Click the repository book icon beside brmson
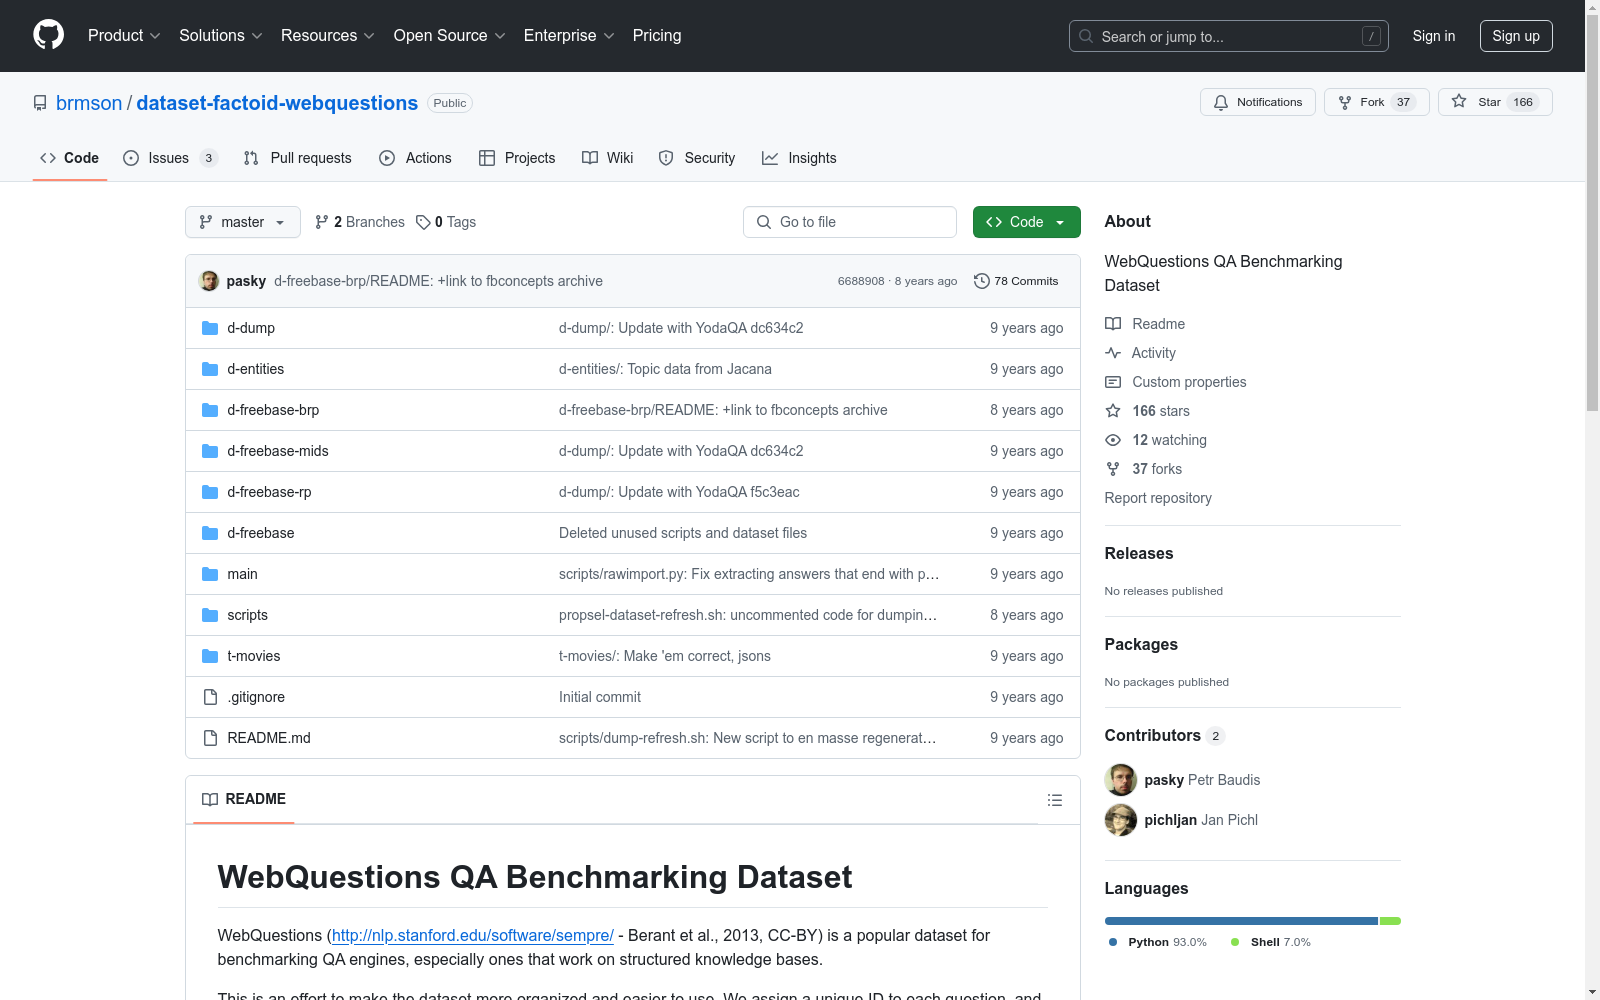This screenshot has width=1600, height=1000. click(x=40, y=103)
